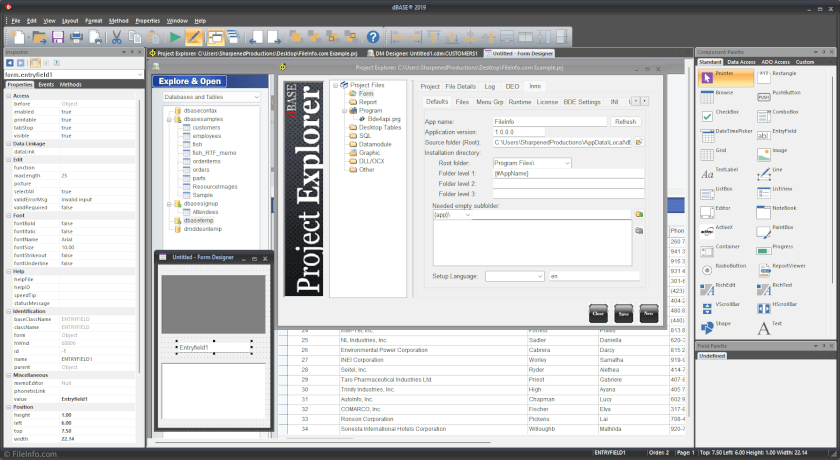Open the Databases and Tables dropdown
Screen dimensions: 840x460
click(x=256, y=97)
